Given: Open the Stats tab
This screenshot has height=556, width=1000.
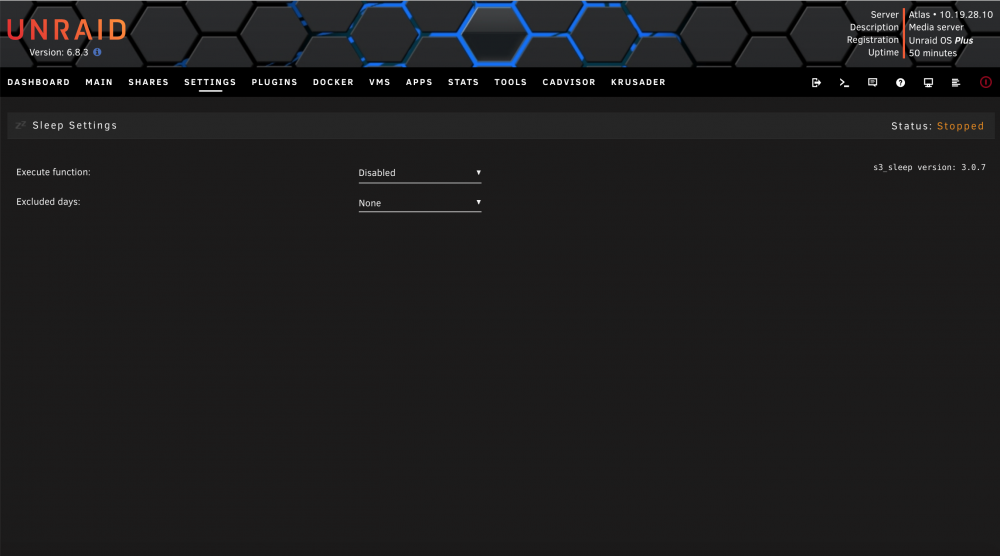Looking at the screenshot, I should [463, 82].
